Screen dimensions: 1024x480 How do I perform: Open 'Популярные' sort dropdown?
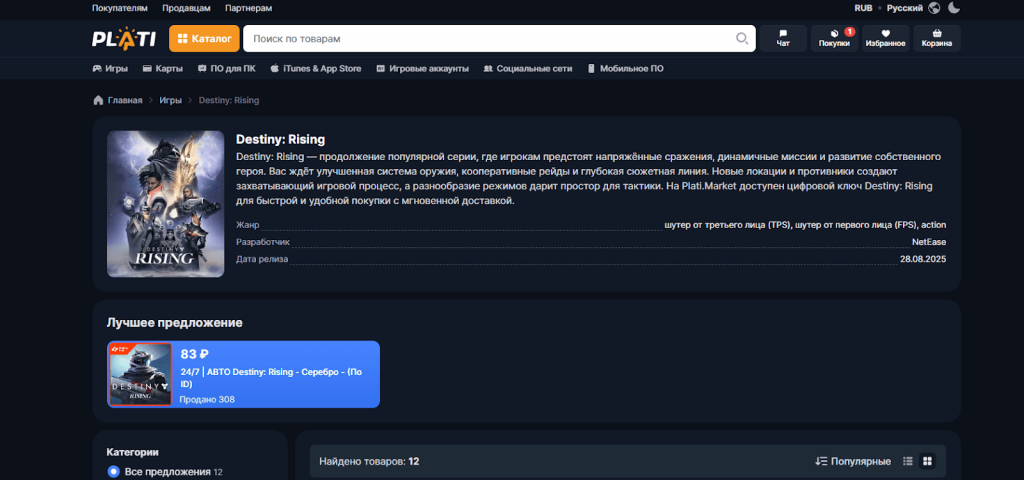pos(853,461)
